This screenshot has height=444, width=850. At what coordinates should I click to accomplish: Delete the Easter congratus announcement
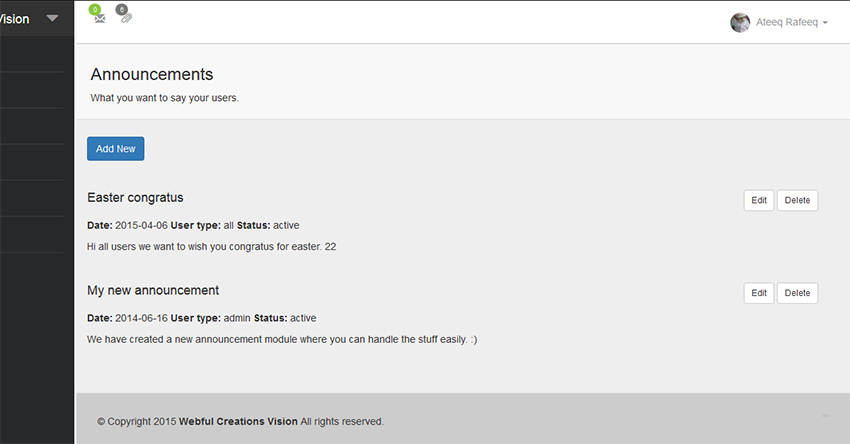(797, 200)
